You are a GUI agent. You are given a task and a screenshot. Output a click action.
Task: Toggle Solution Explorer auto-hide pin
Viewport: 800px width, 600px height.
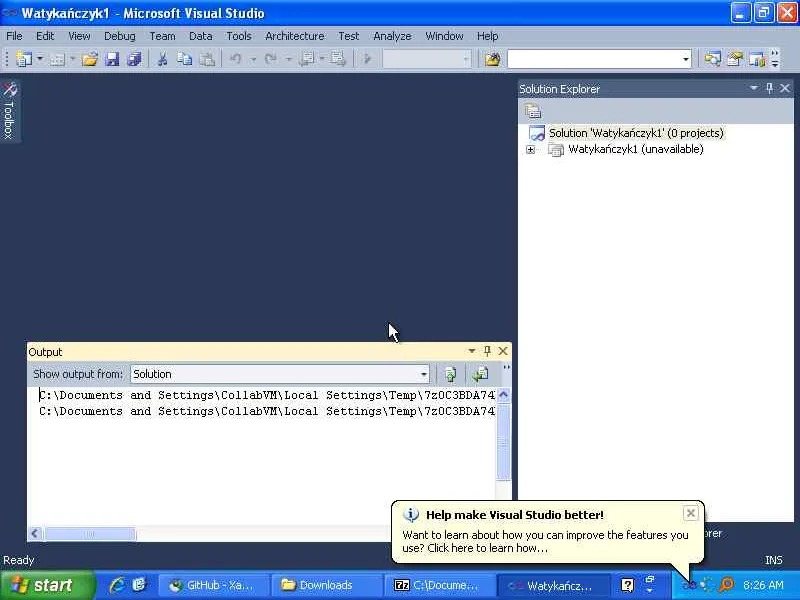[x=769, y=88]
